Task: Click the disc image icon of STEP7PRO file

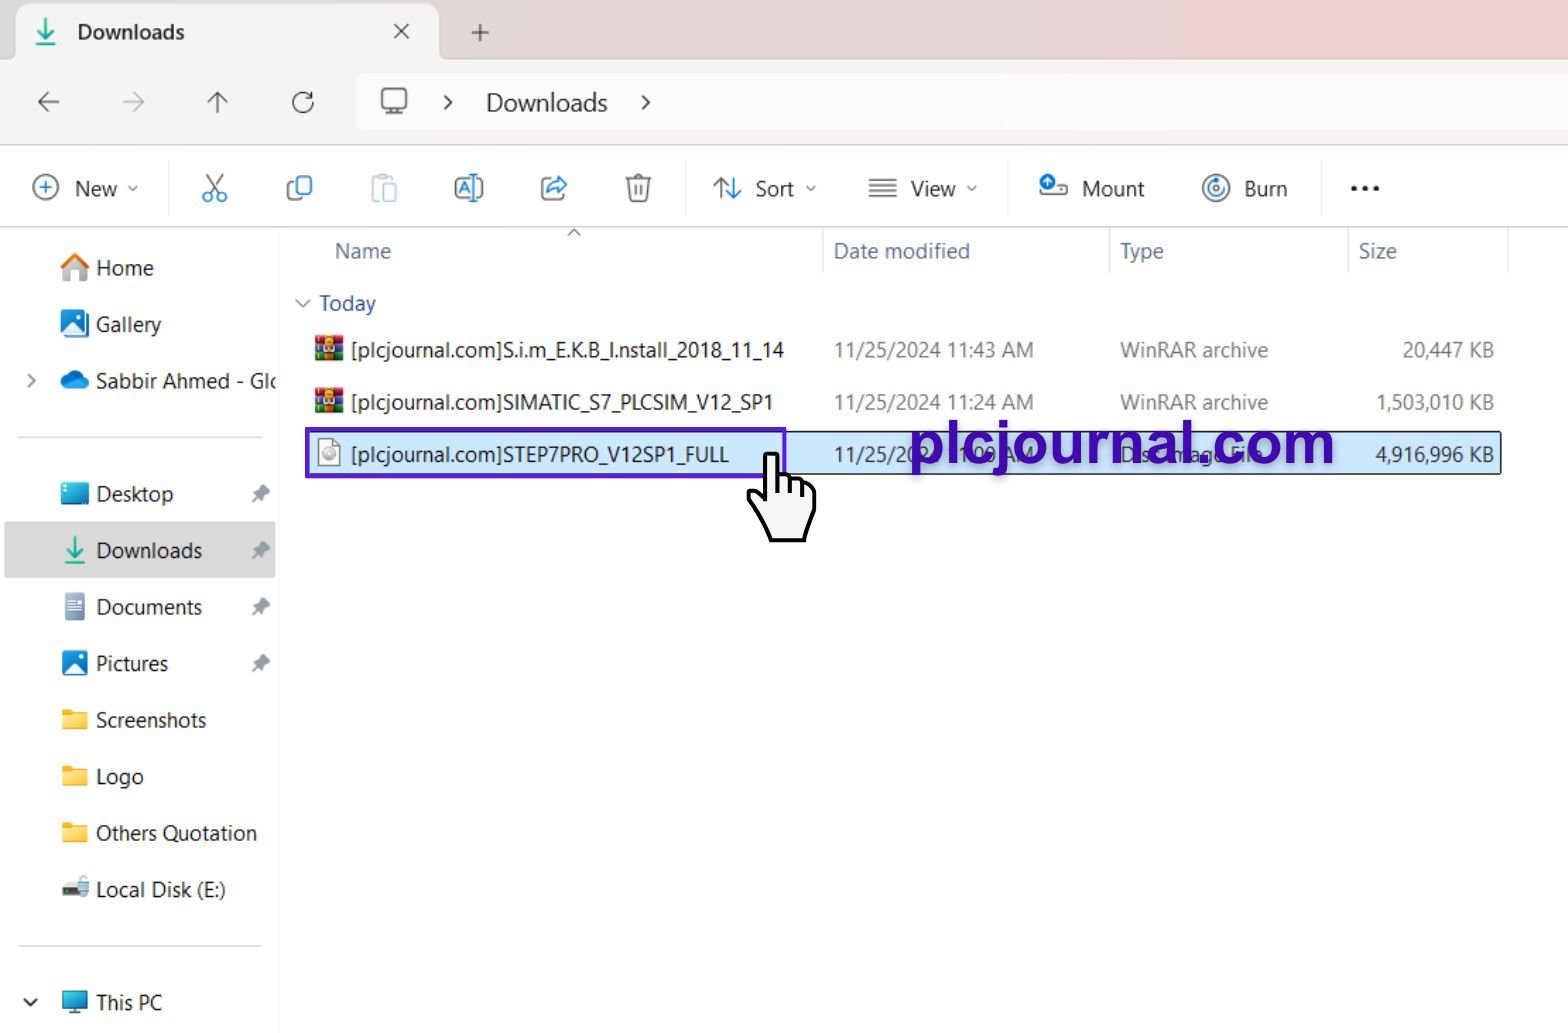Action: coord(329,454)
